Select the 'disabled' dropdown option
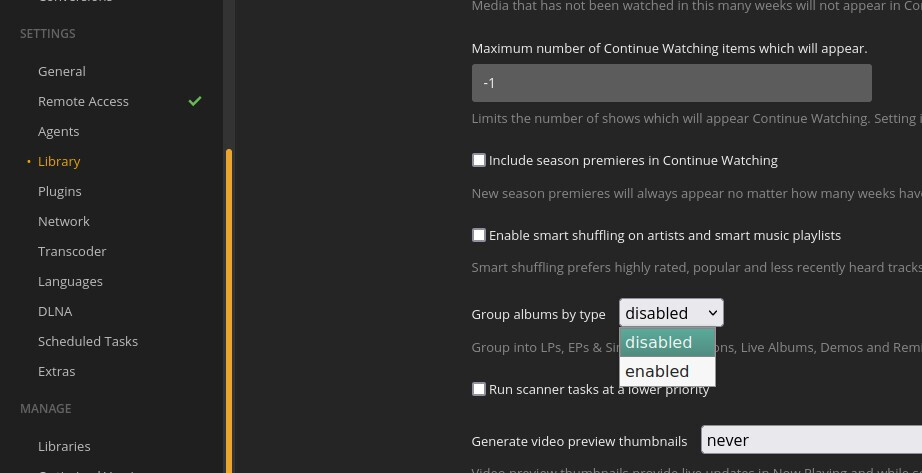This screenshot has height=473, width=922. 659,342
